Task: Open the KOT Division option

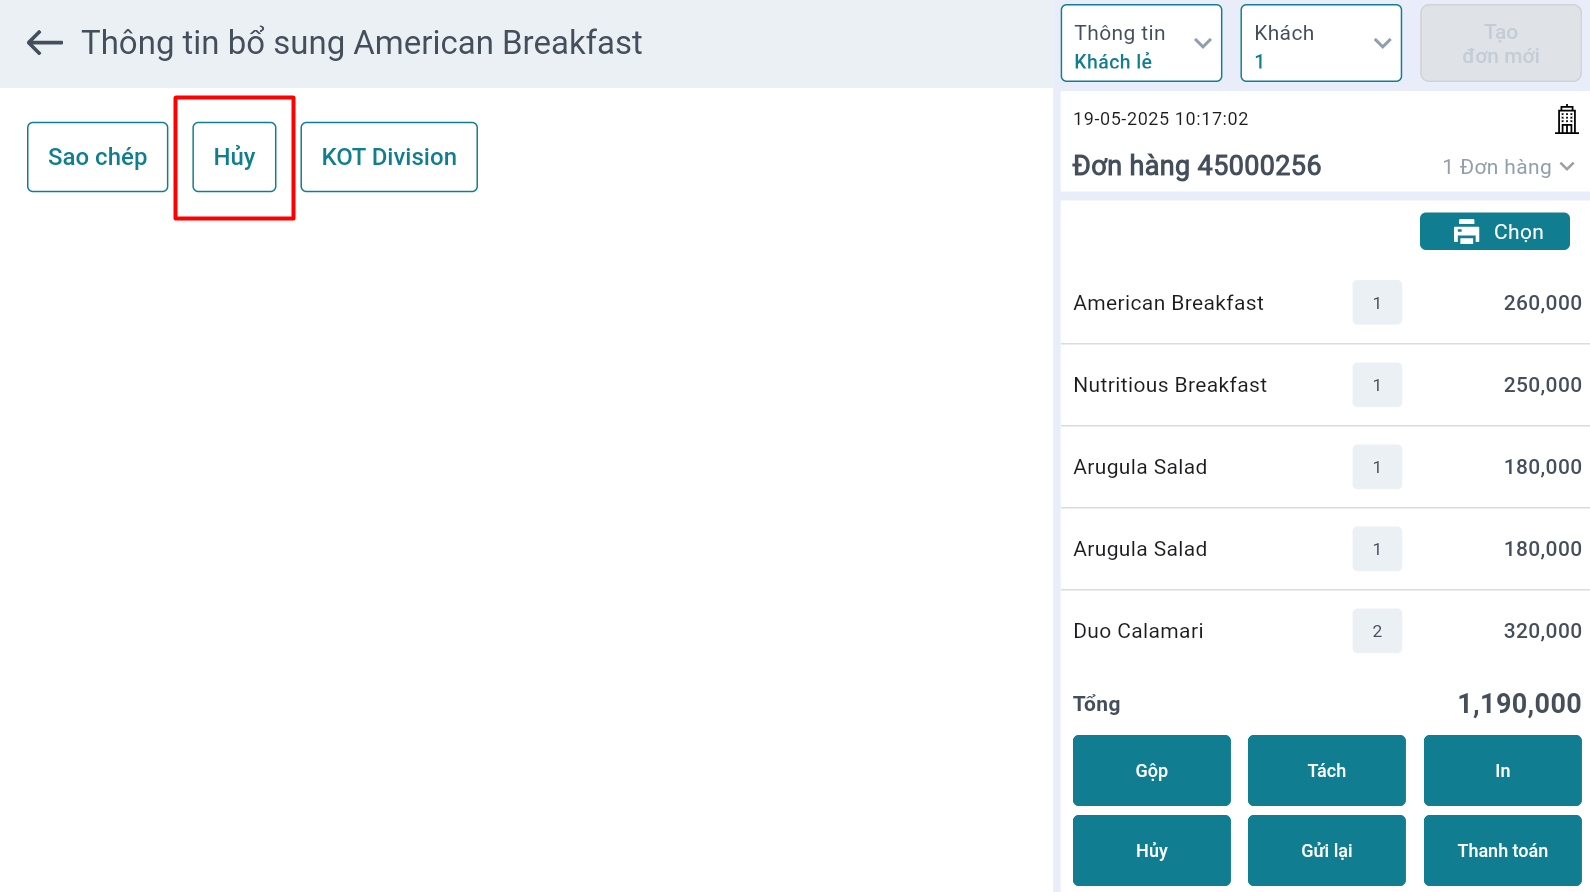Action: 389,157
